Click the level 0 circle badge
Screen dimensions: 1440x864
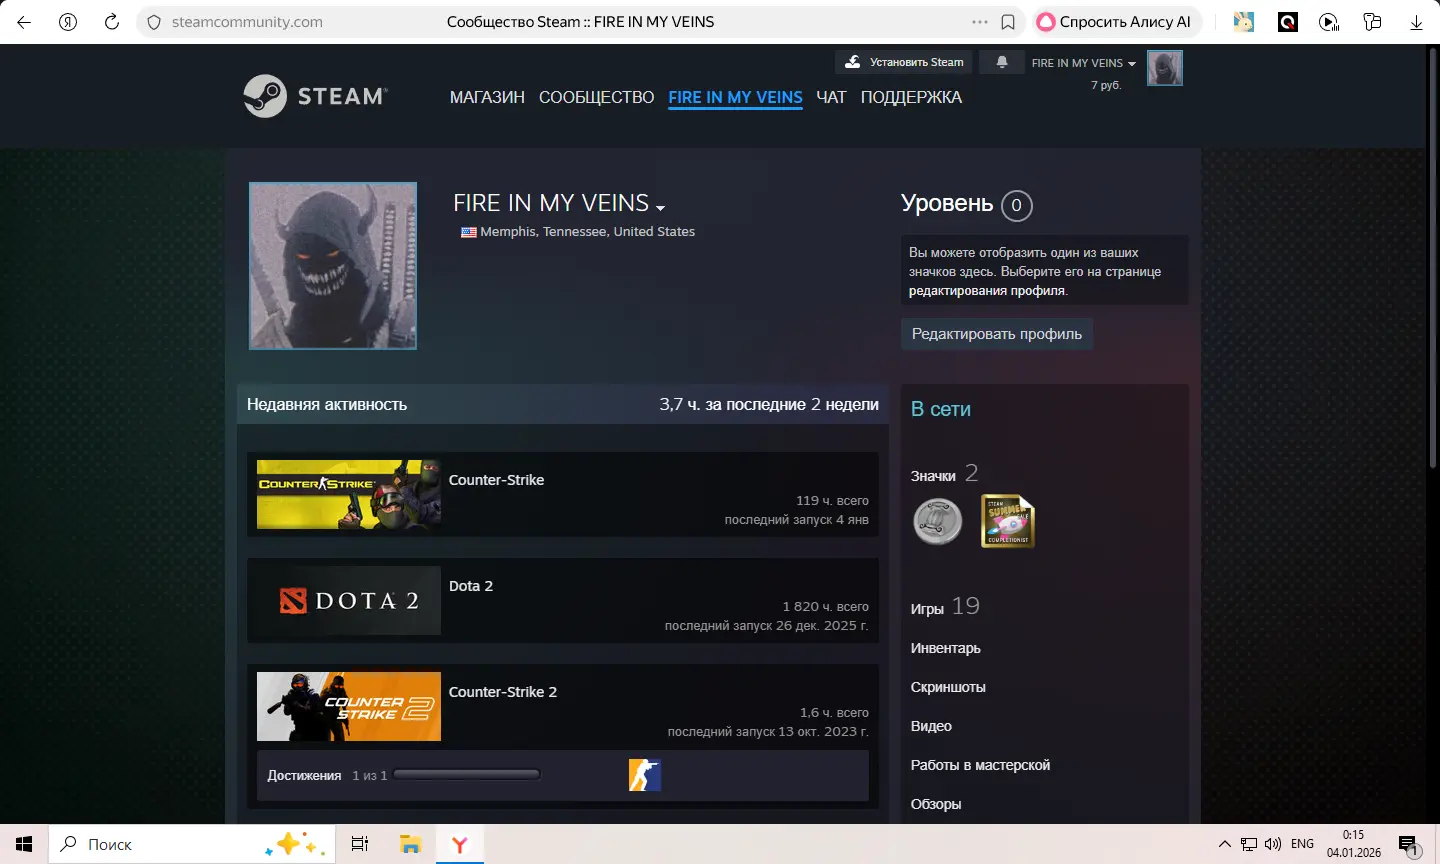[x=1016, y=205]
